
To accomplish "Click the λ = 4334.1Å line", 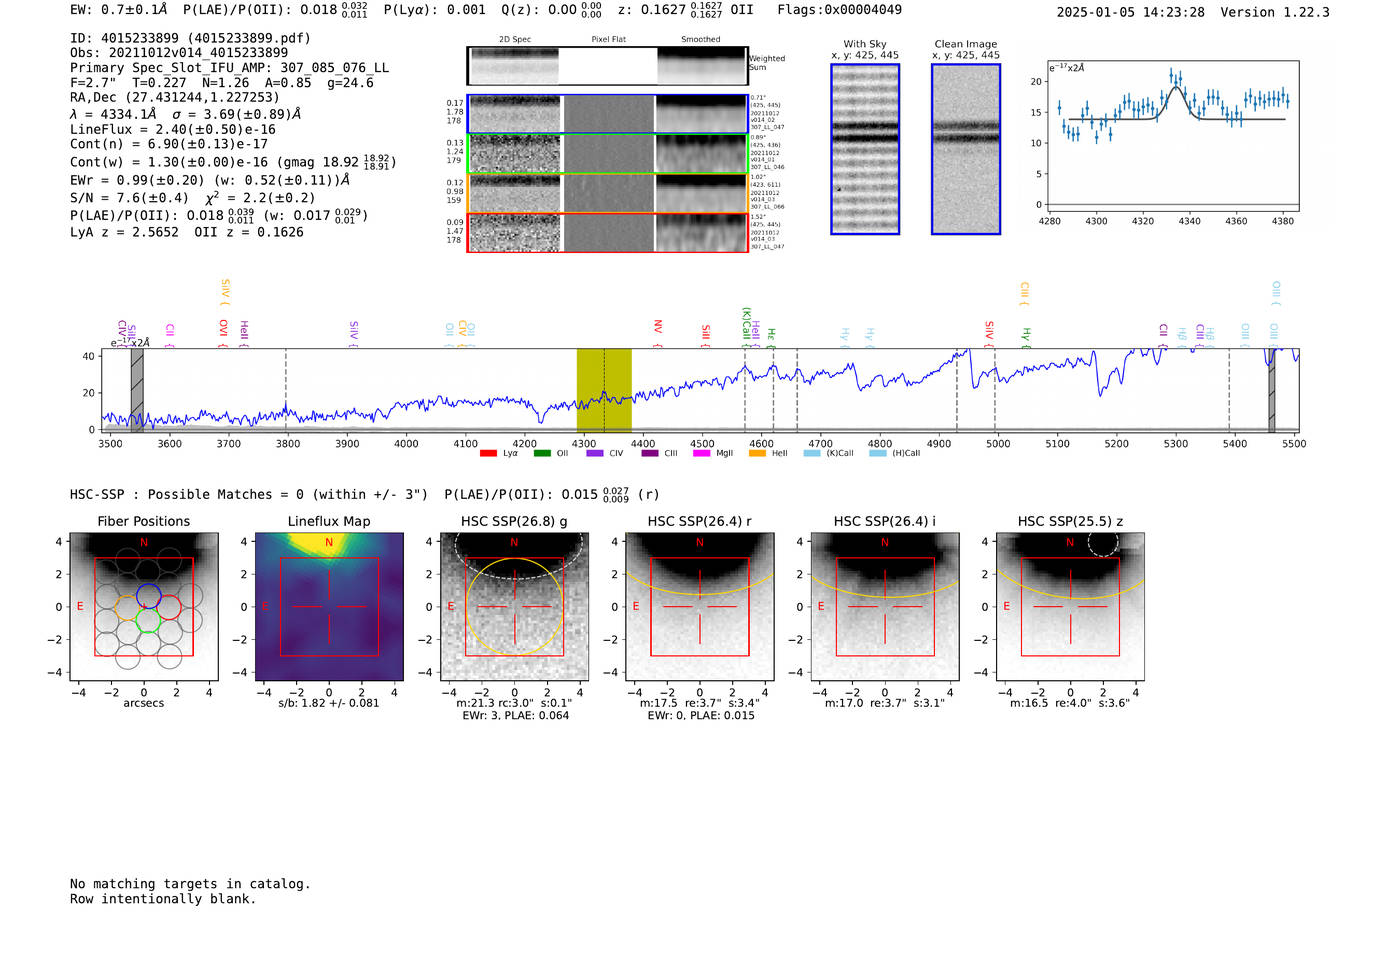I will 186,114.
